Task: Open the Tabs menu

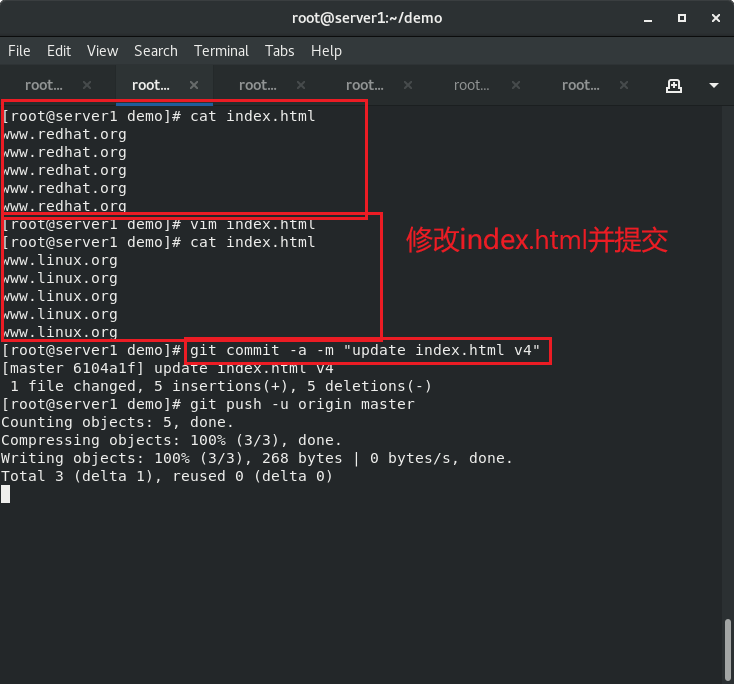Action: (279, 51)
